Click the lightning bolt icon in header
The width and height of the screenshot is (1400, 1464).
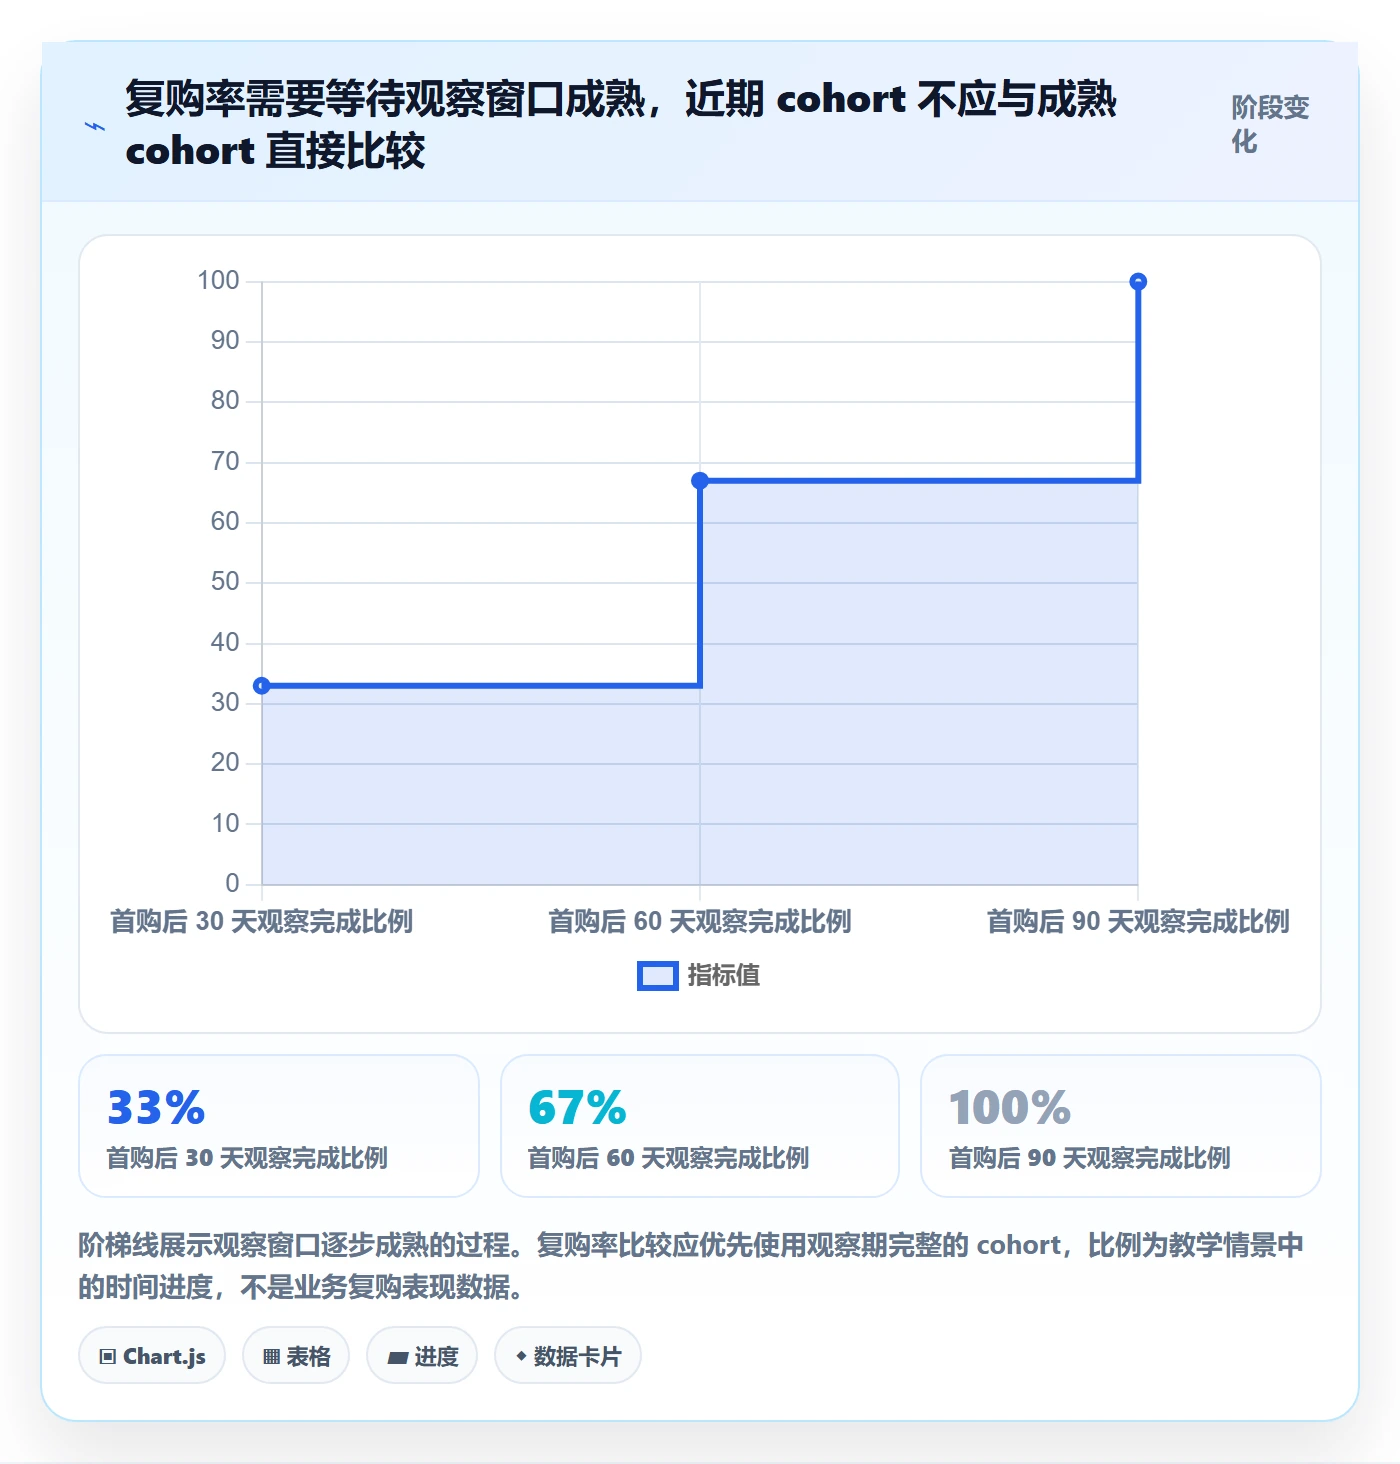[x=95, y=126]
